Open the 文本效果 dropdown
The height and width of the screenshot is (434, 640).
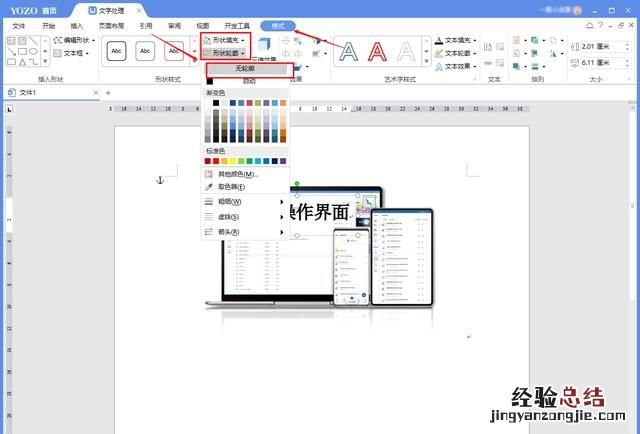456,66
